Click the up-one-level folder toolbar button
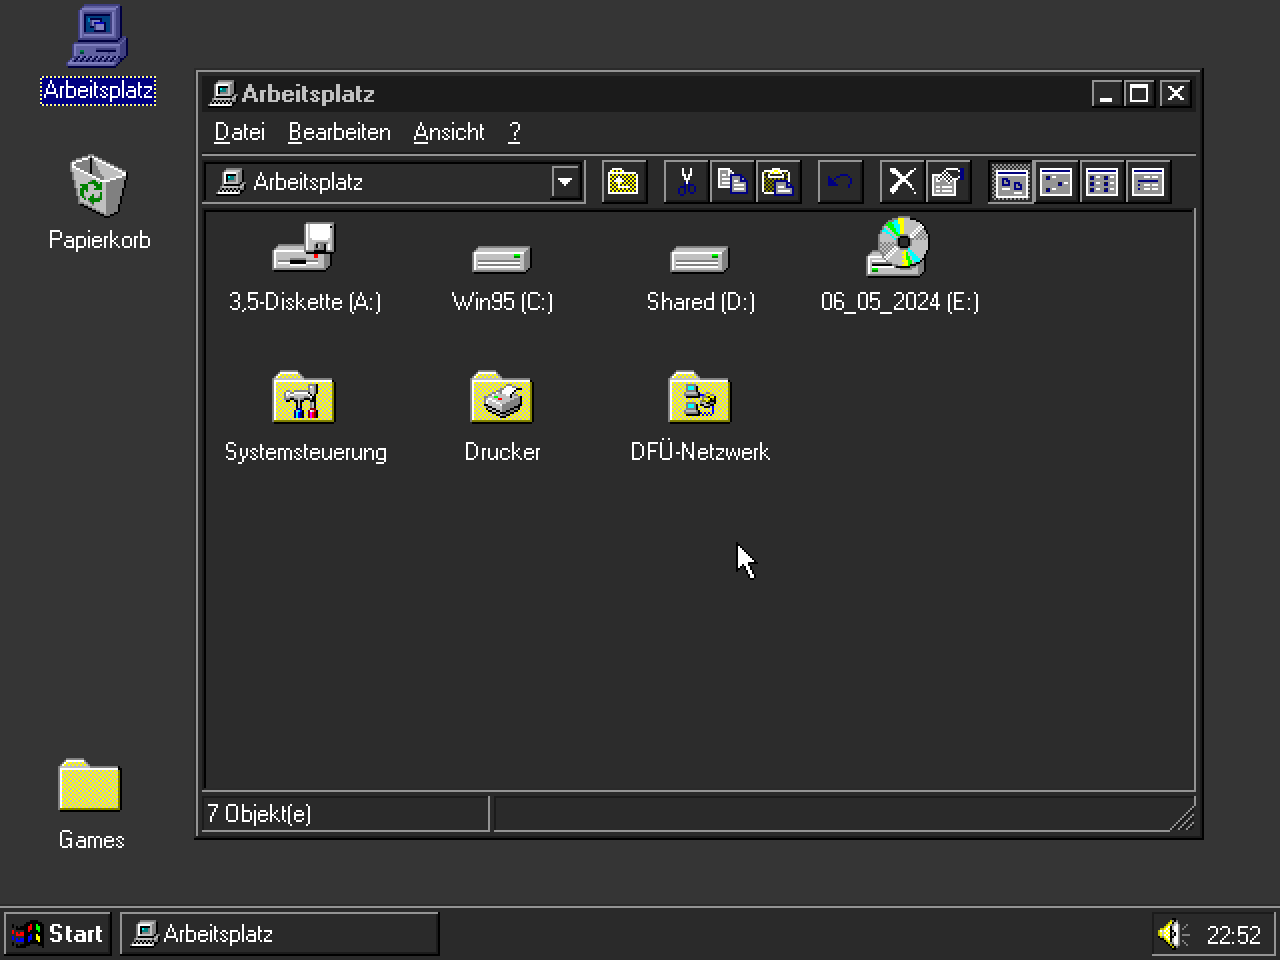Viewport: 1280px width, 960px height. 624,182
